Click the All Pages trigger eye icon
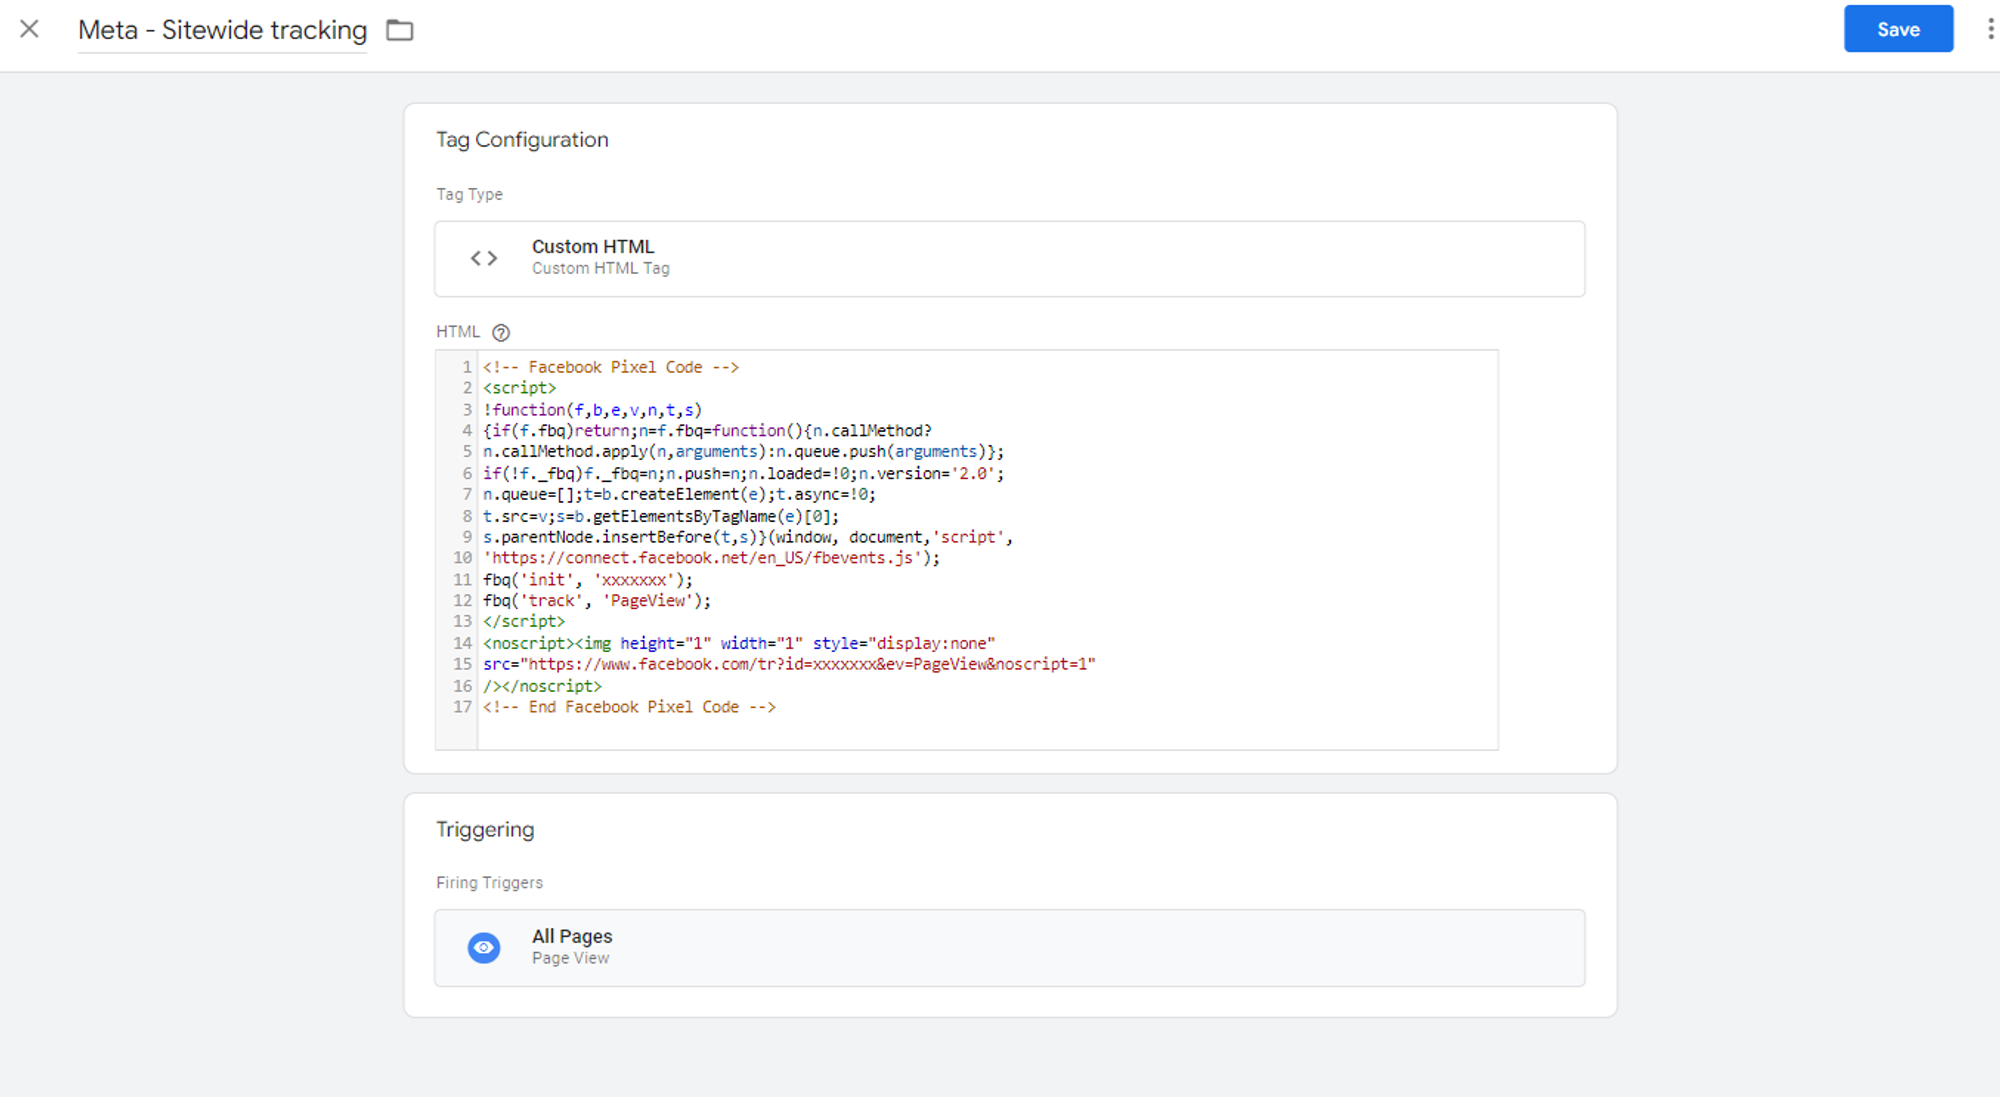The height and width of the screenshot is (1097, 2000). 484,947
